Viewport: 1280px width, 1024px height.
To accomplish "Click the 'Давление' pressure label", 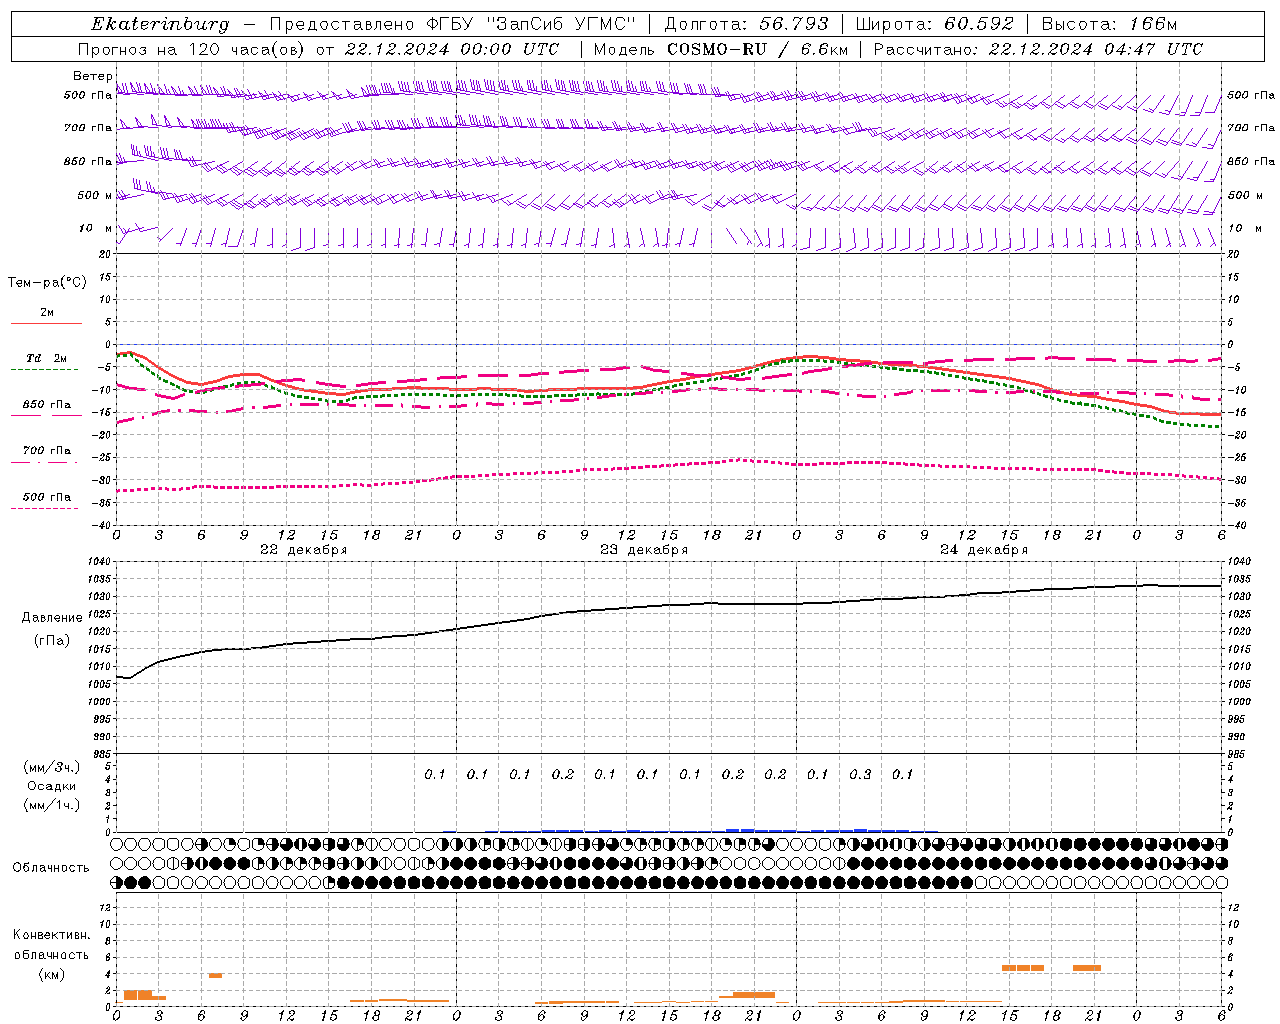I will coord(52,618).
